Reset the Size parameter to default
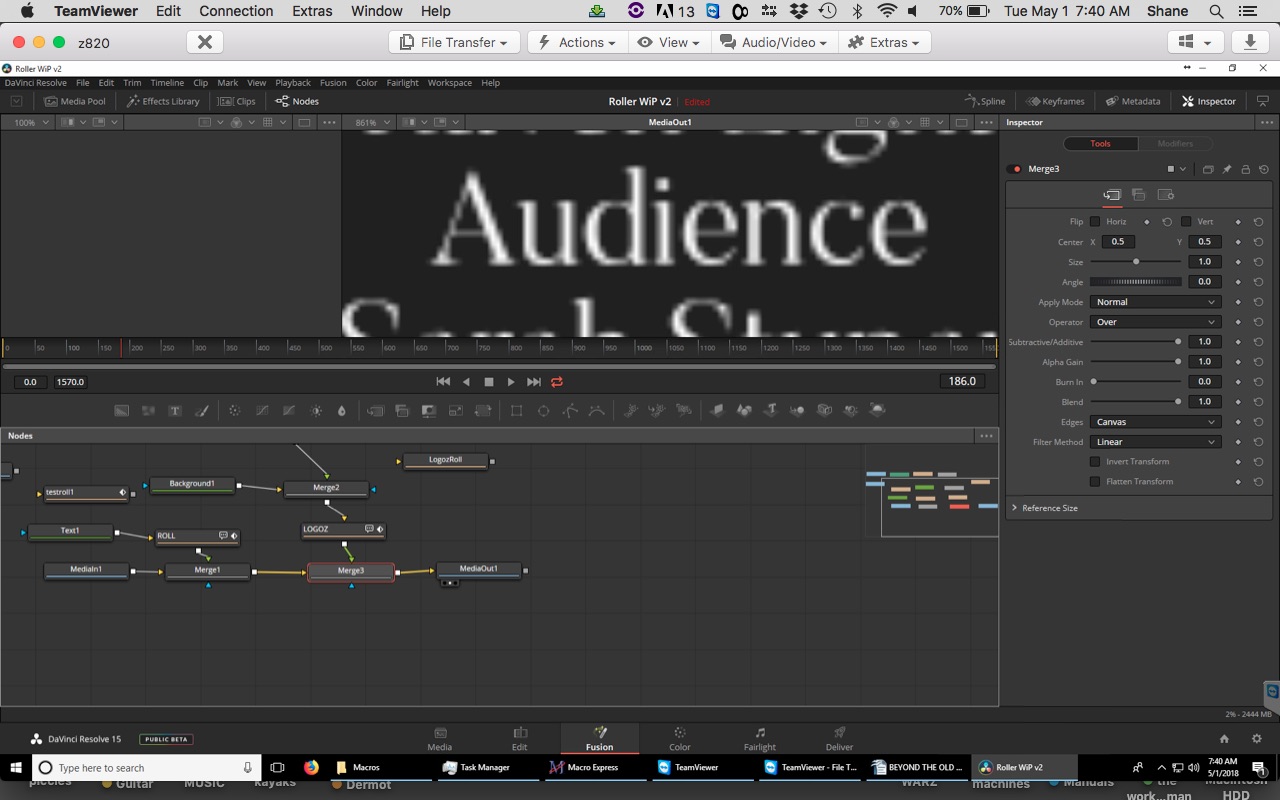The width and height of the screenshot is (1280, 800). [x=1258, y=262]
